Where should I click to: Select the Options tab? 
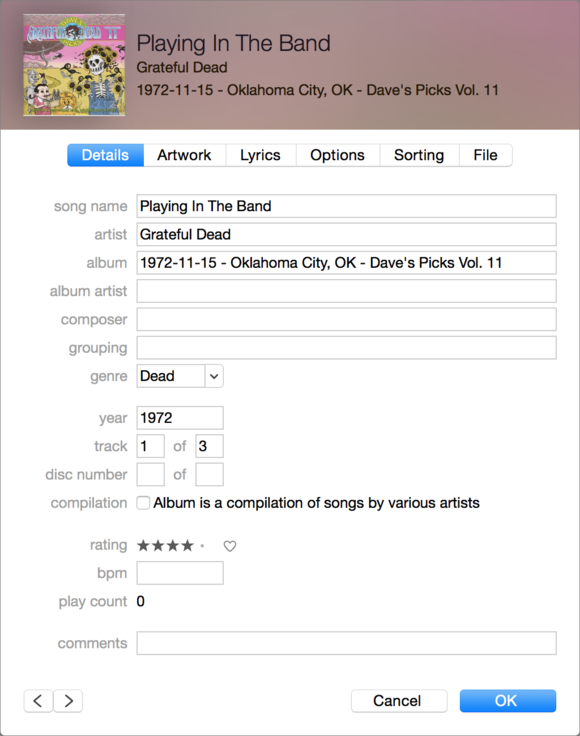pyautogui.click(x=337, y=155)
